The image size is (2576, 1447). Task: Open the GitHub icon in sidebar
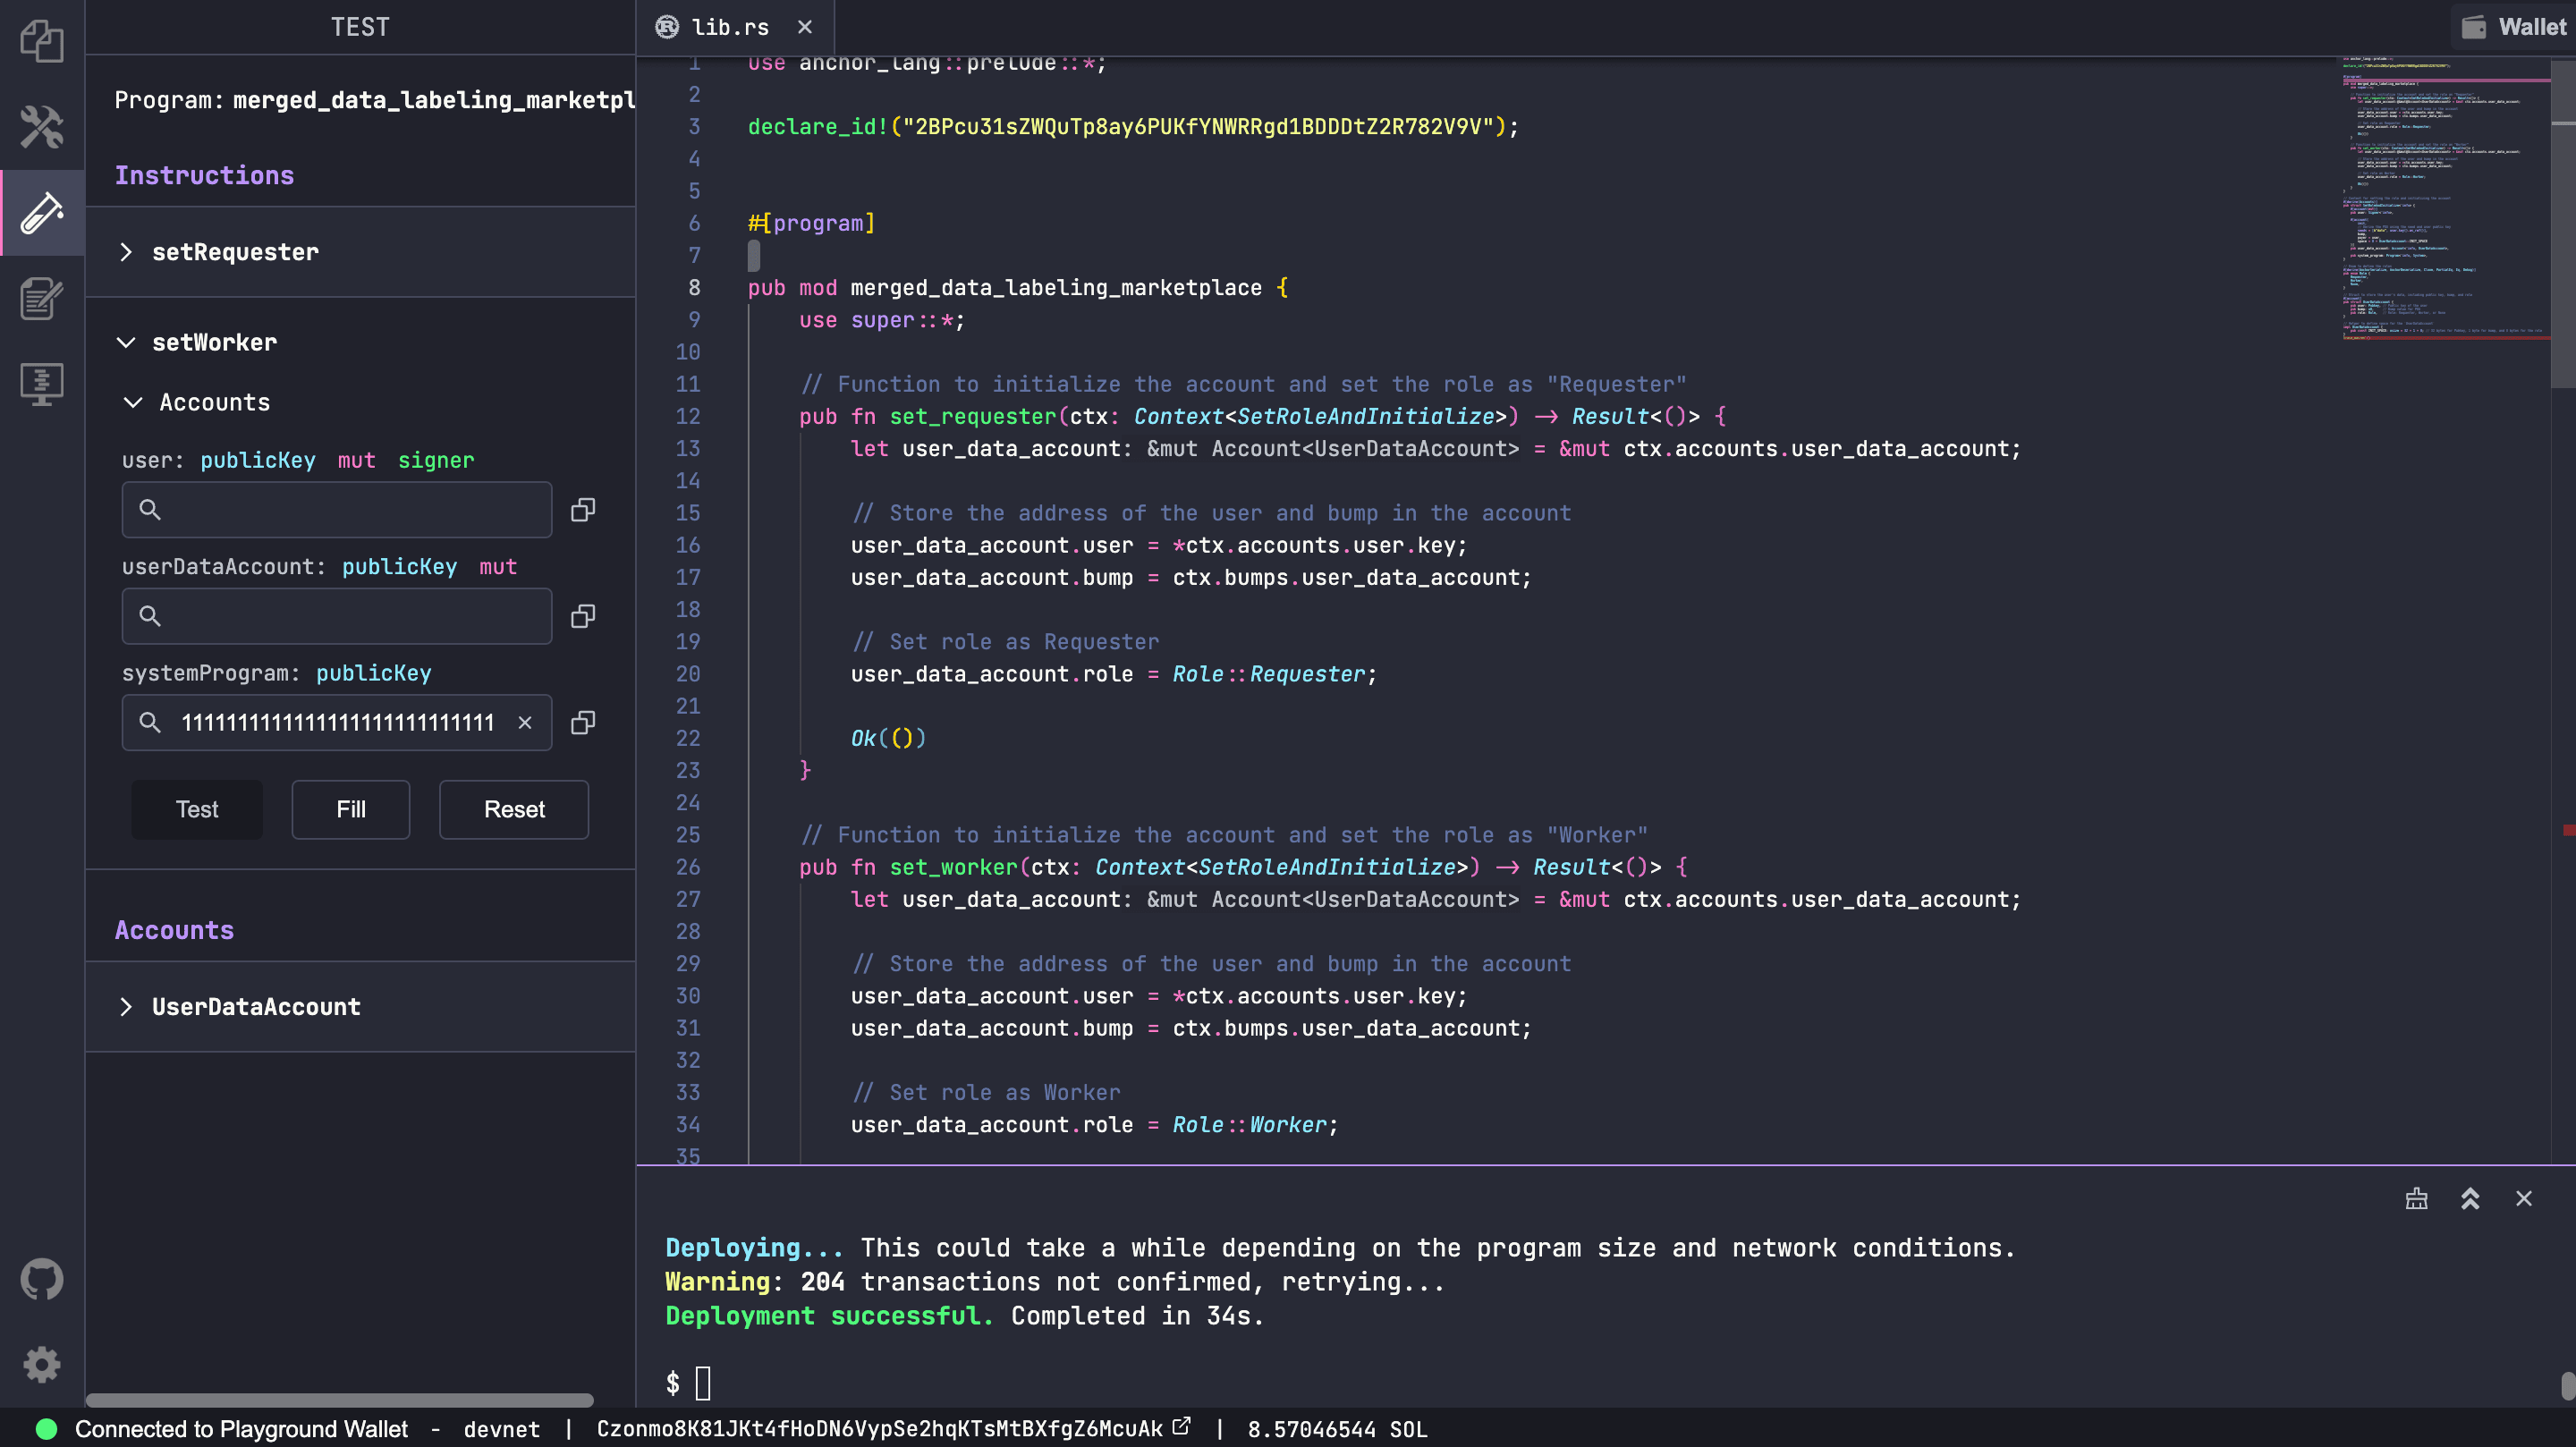coord(42,1279)
